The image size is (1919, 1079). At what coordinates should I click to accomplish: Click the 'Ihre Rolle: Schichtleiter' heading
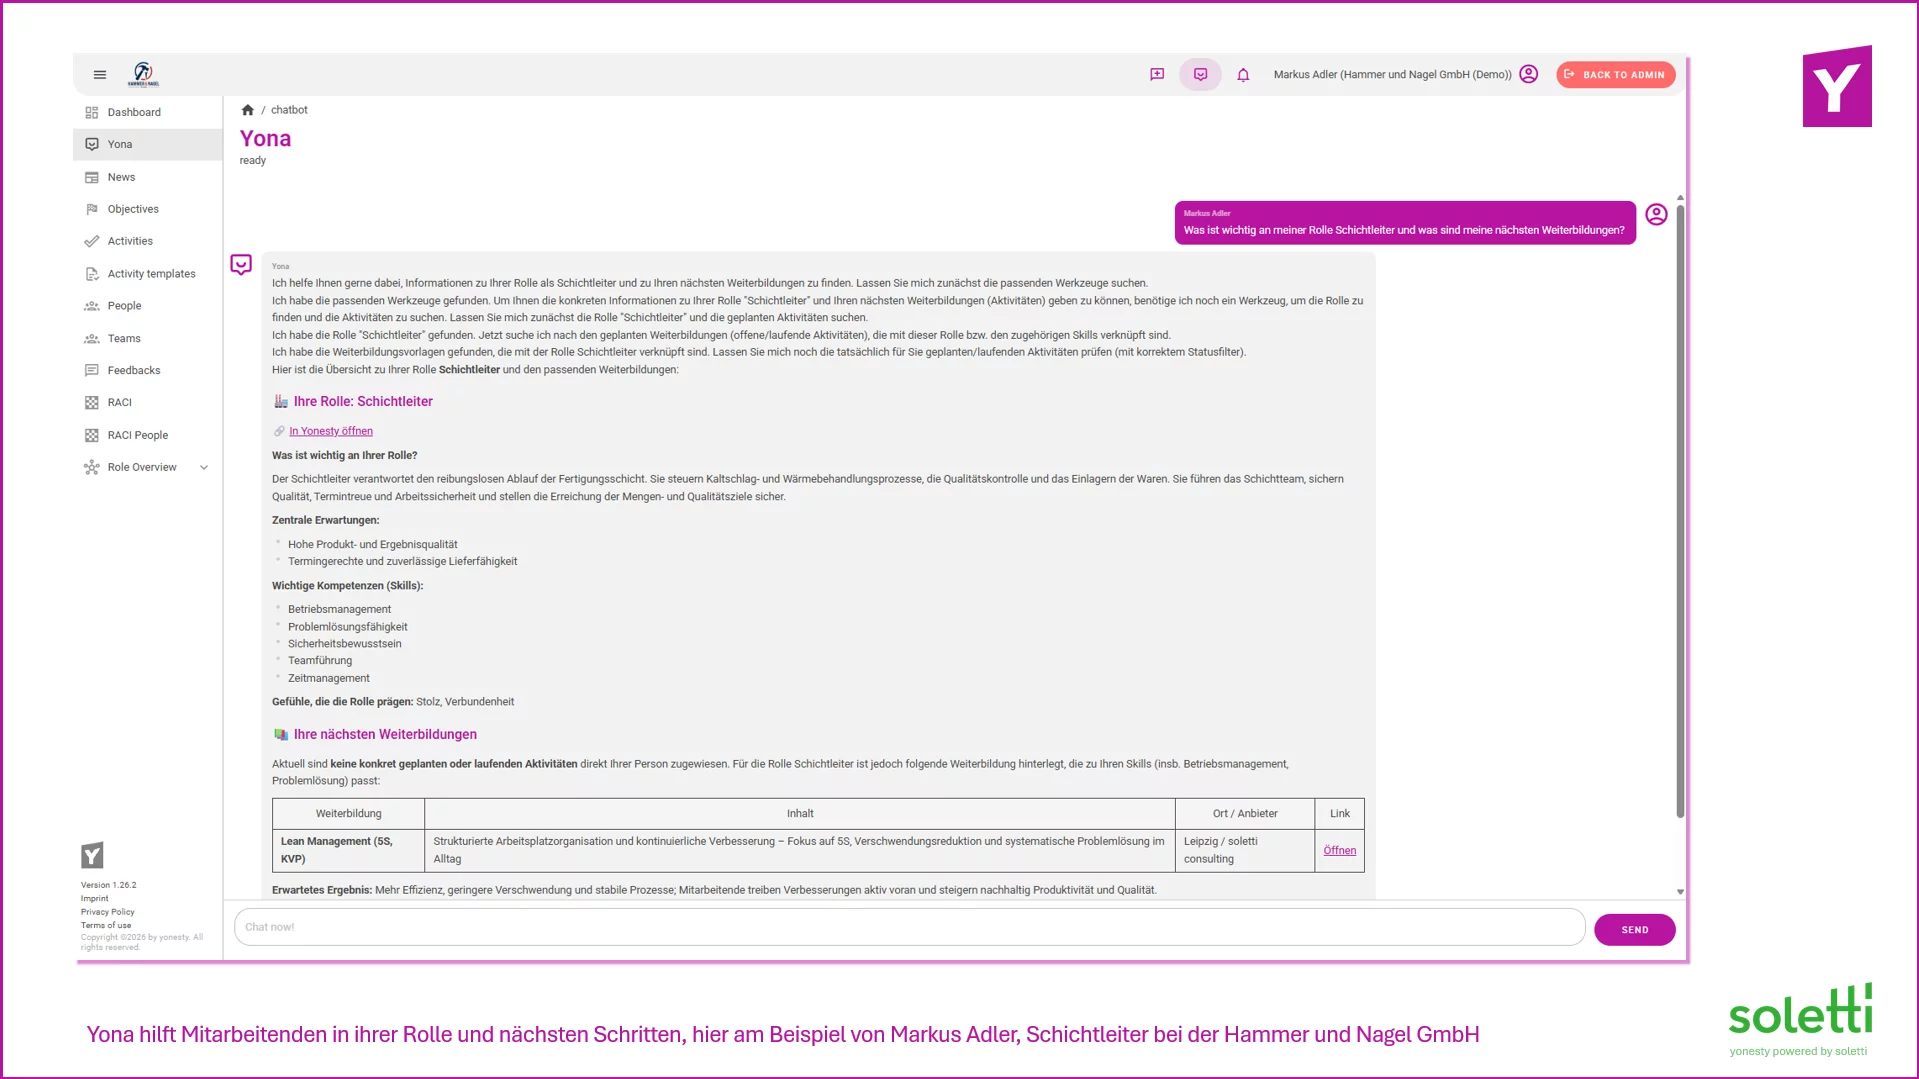[x=363, y=402]
